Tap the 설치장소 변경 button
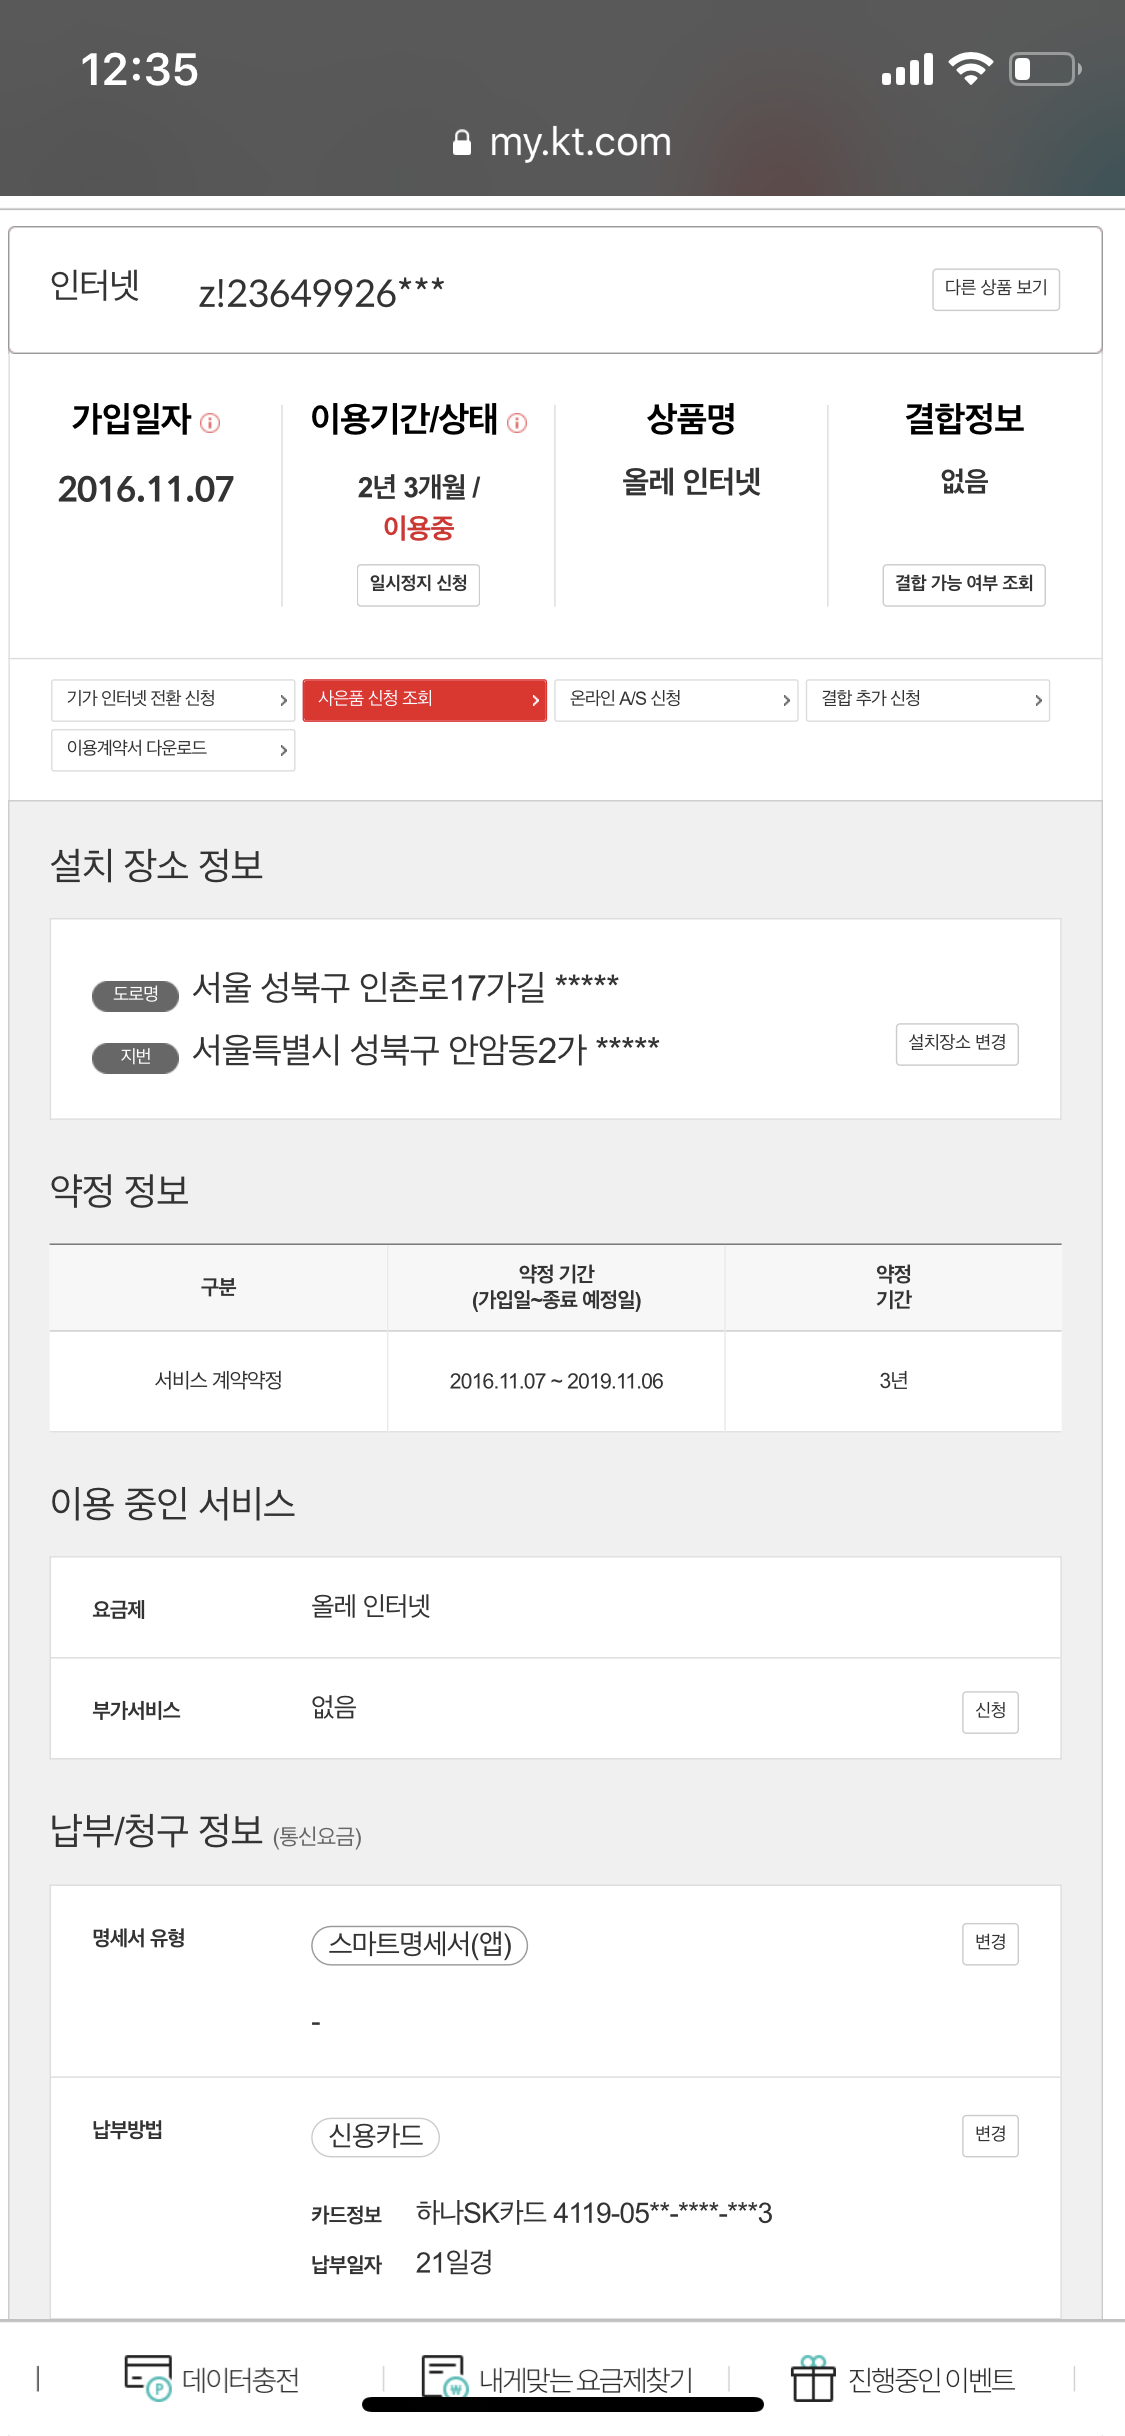This screenshot has height=2436, width=1125. (x=957, y=1043)
